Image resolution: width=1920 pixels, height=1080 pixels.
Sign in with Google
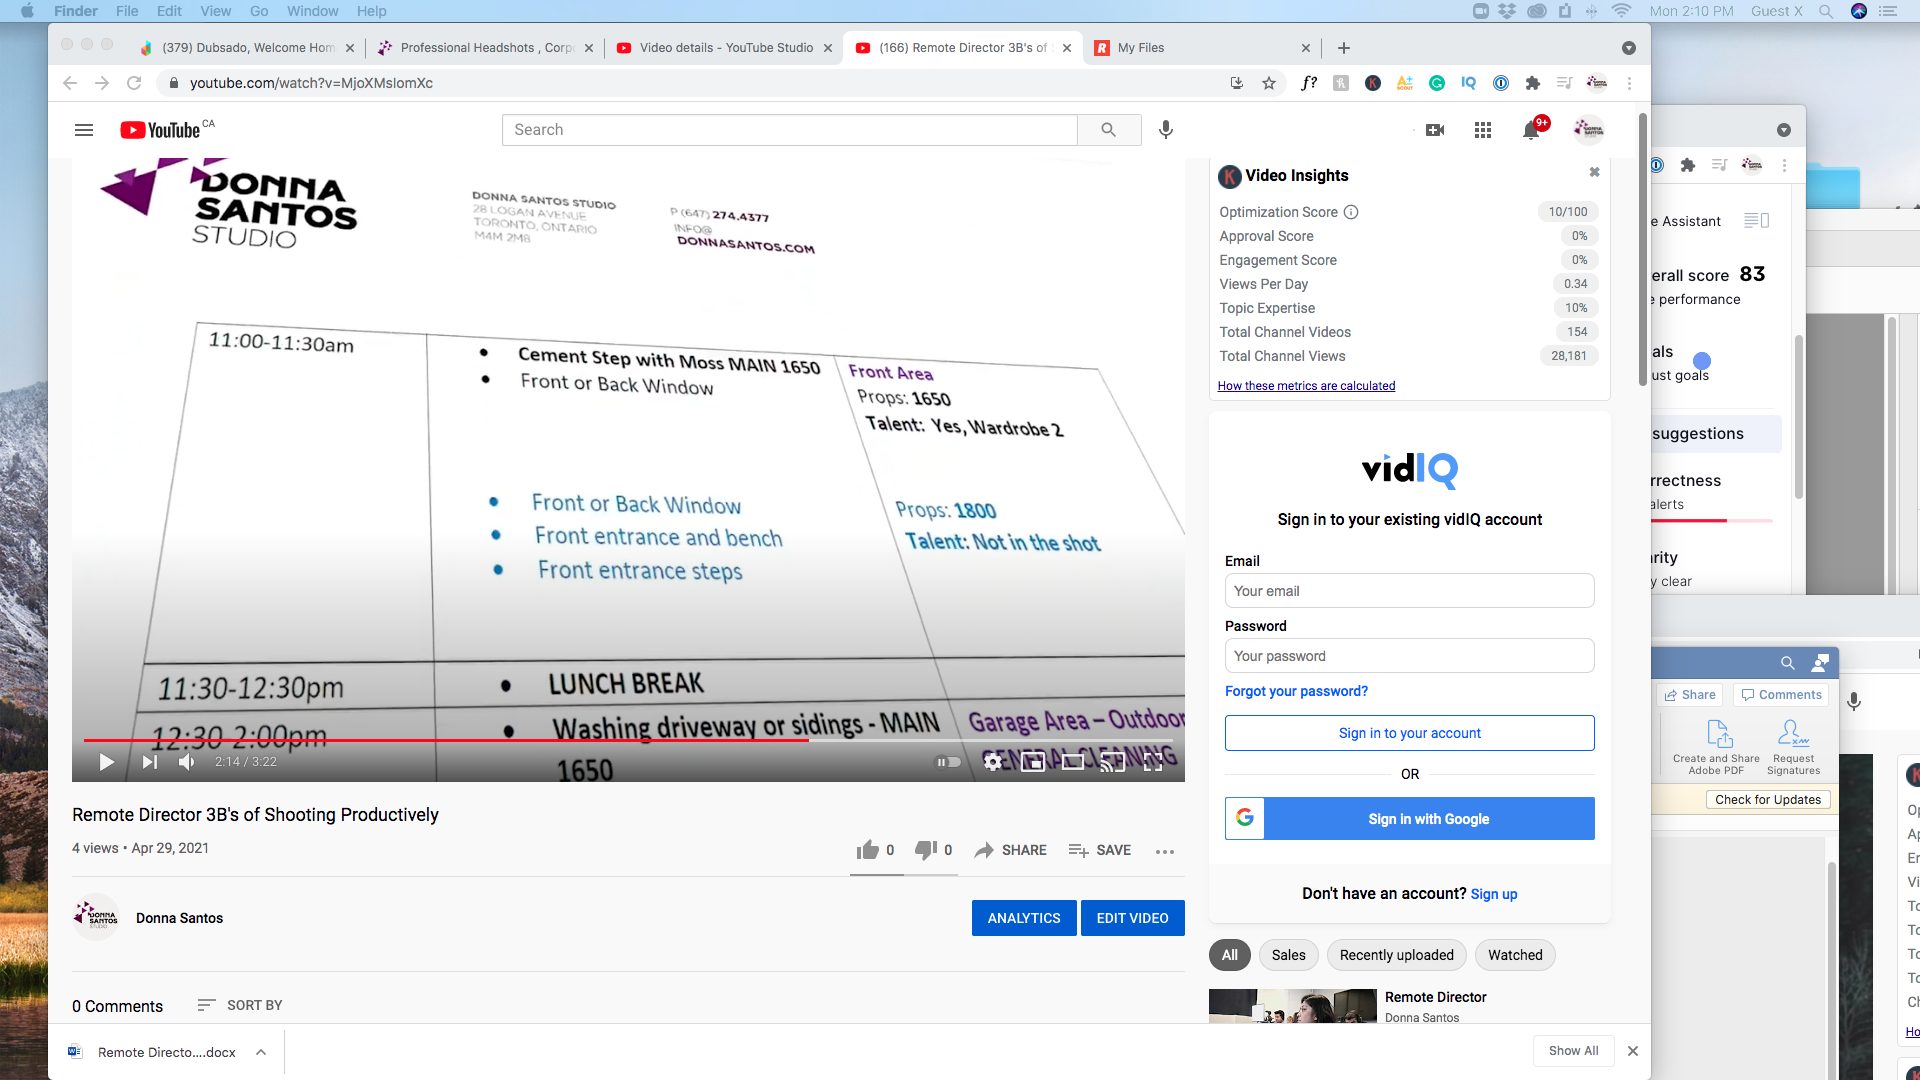click(1409, 818)
